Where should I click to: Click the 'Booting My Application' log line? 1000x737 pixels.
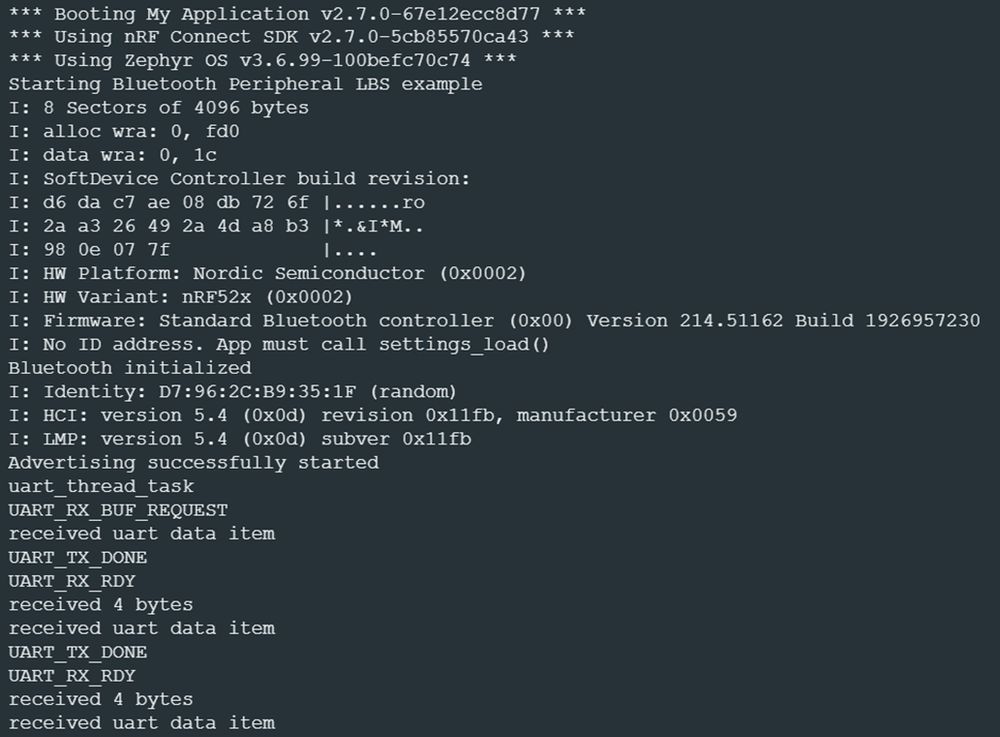(297, 14)
